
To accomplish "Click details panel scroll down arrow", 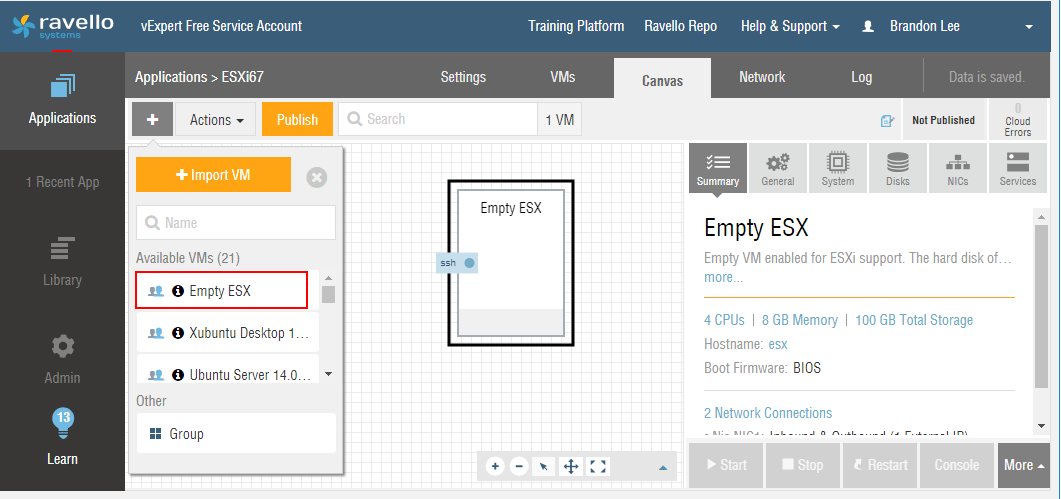I will click(1041, 426).
